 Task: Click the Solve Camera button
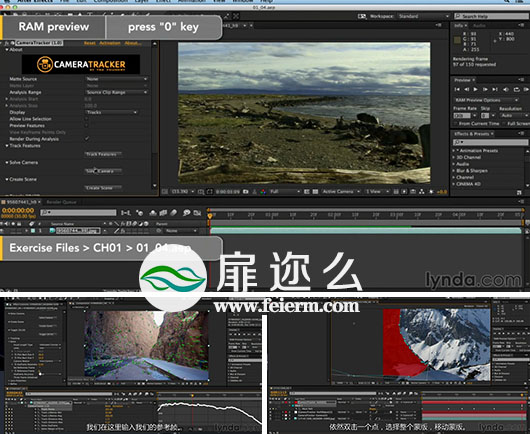click(103, 171)
